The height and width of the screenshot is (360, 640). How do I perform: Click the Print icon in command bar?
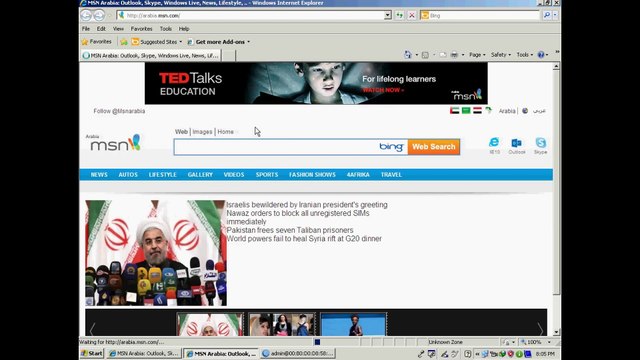[454, 55]
